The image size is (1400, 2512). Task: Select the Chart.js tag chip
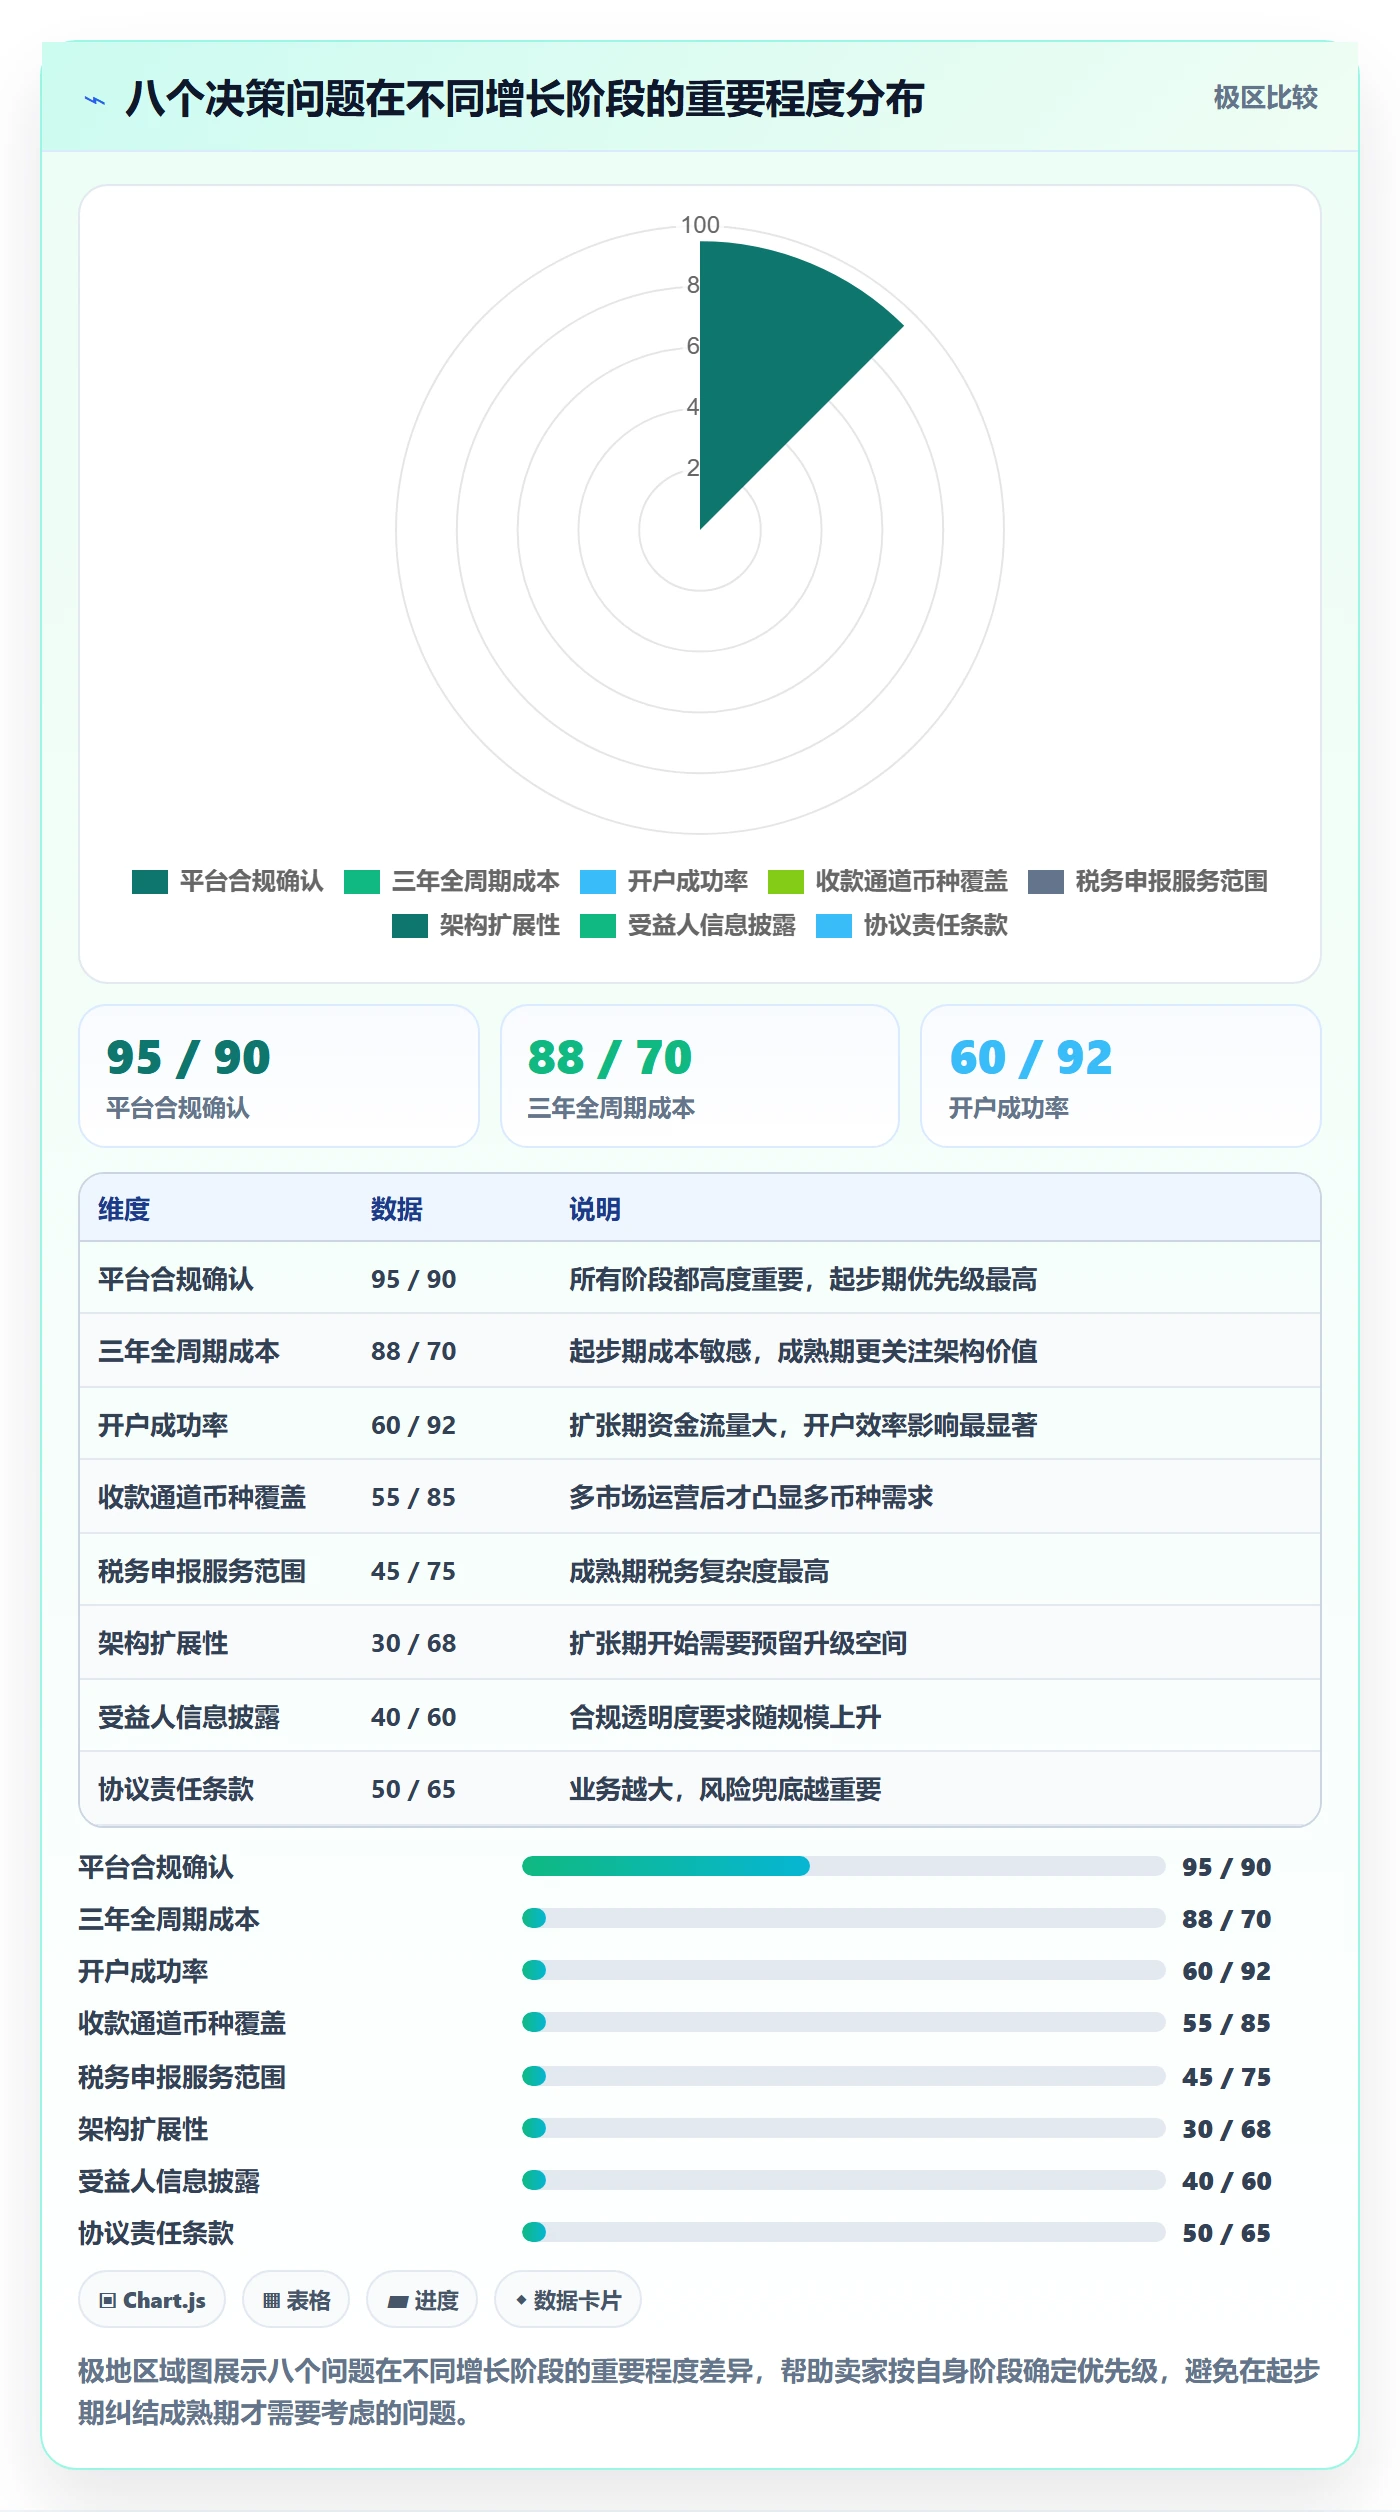152,2300
